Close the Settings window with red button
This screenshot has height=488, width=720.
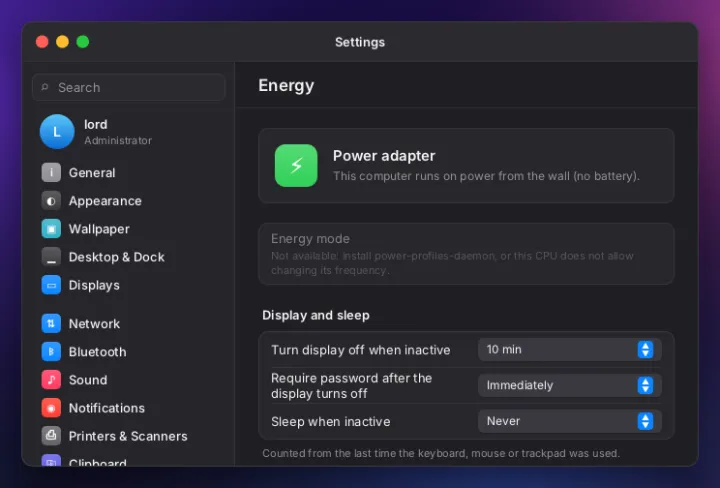click(42, 42)
